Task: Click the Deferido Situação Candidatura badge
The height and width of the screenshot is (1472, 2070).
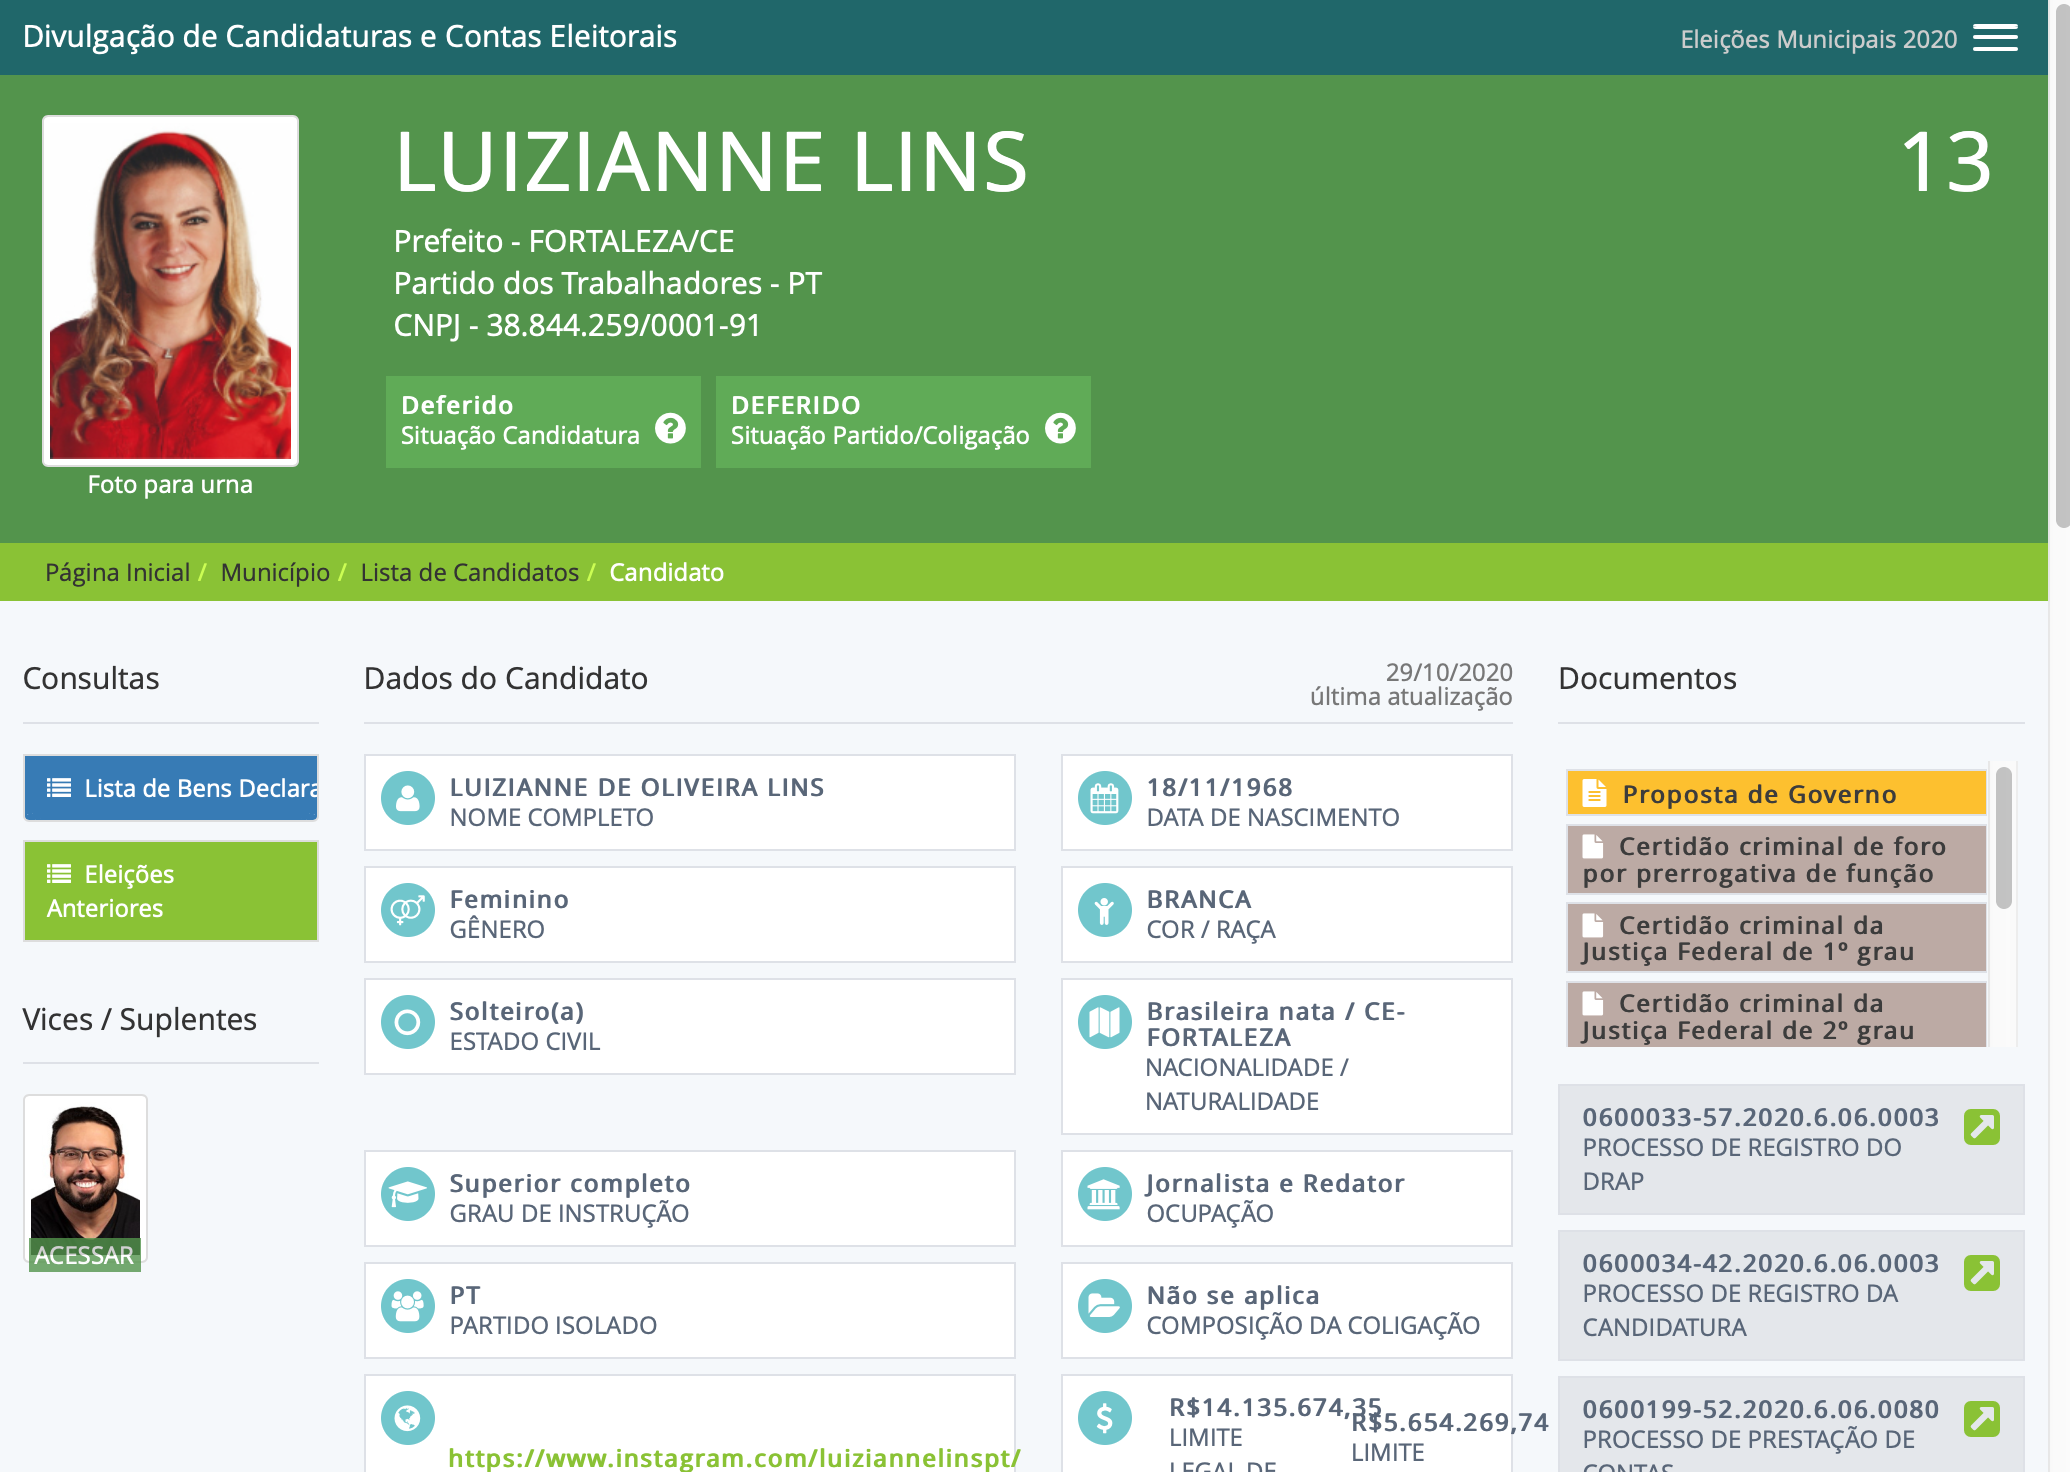Action: [x=543, y=422]
